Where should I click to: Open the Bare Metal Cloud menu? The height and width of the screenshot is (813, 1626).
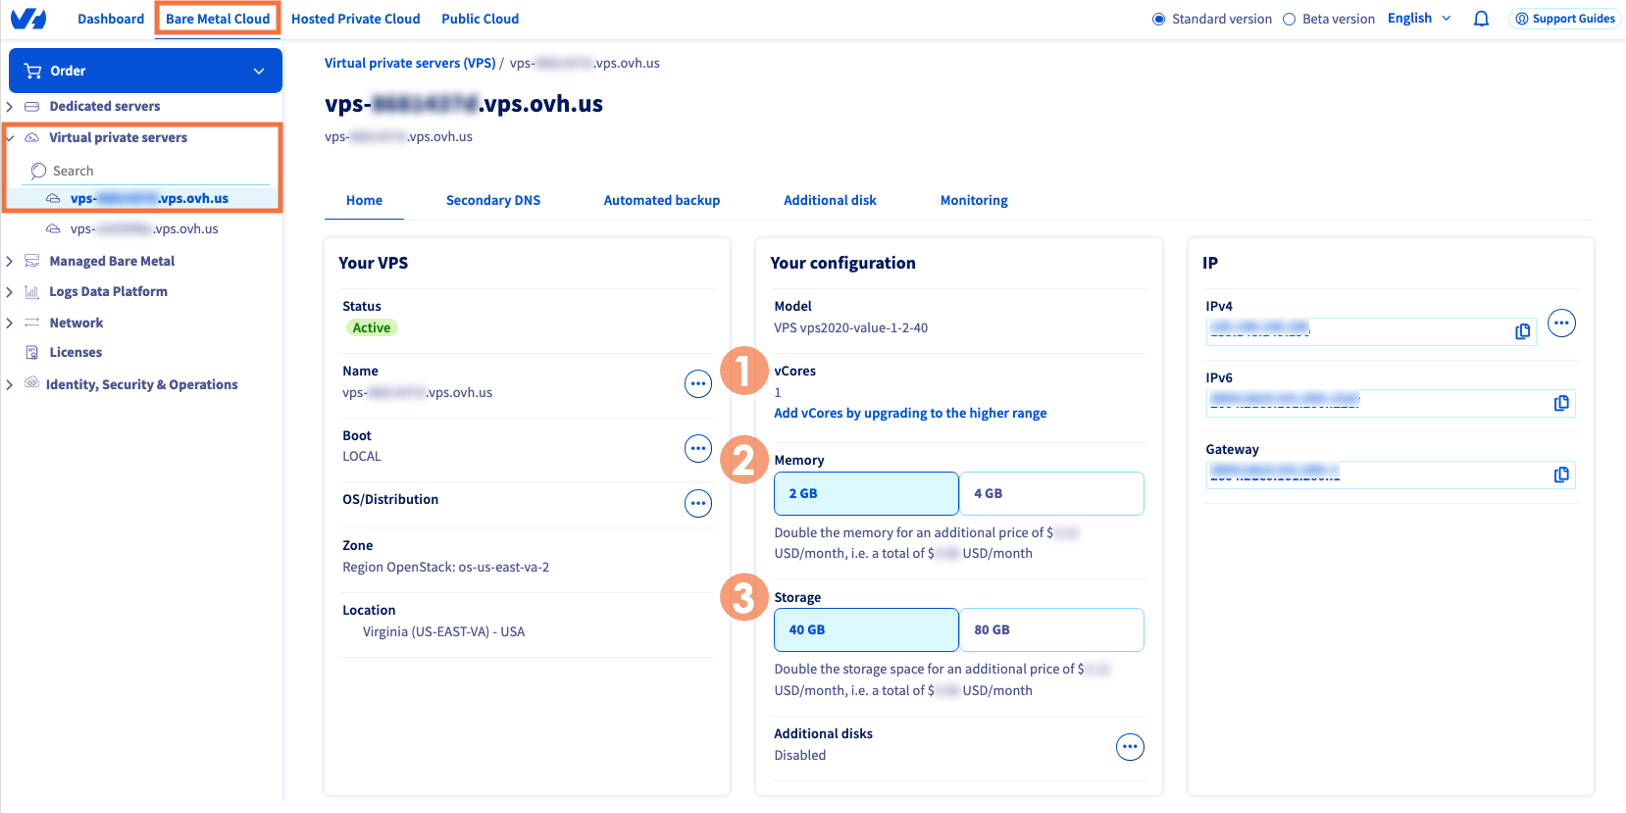coord(218,19)
